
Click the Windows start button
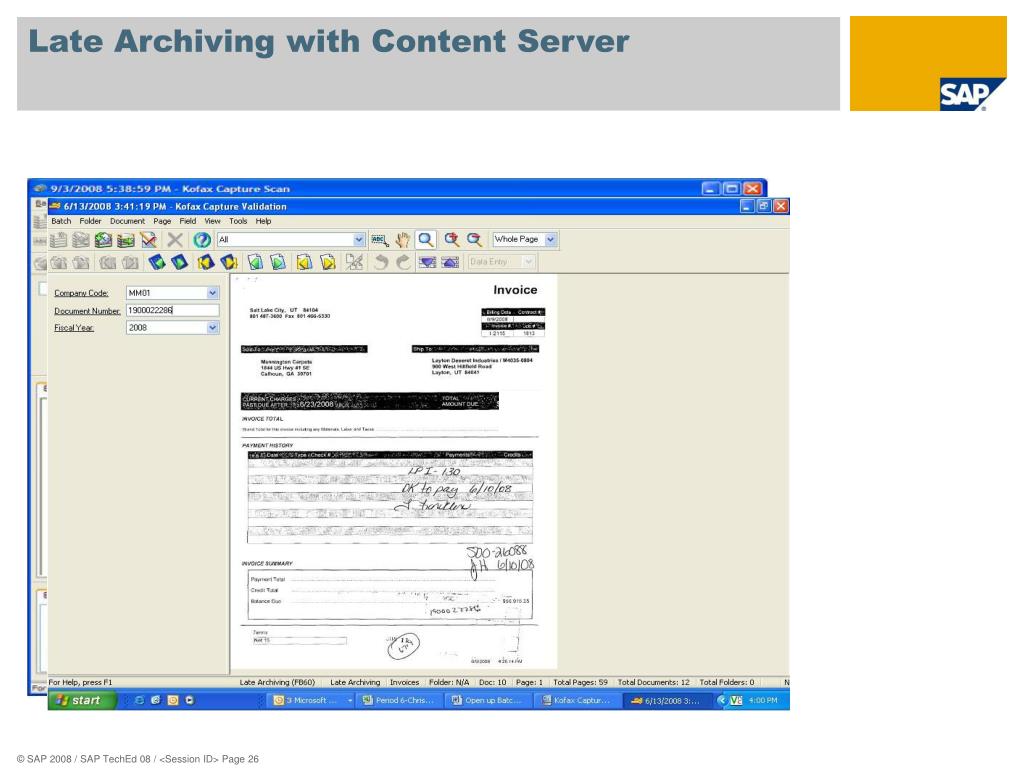(82, 700)
